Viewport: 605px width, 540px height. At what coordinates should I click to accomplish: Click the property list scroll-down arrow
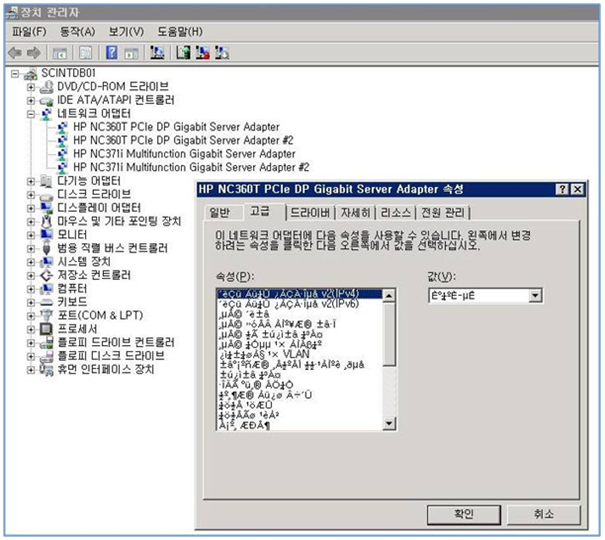(389, 423)
